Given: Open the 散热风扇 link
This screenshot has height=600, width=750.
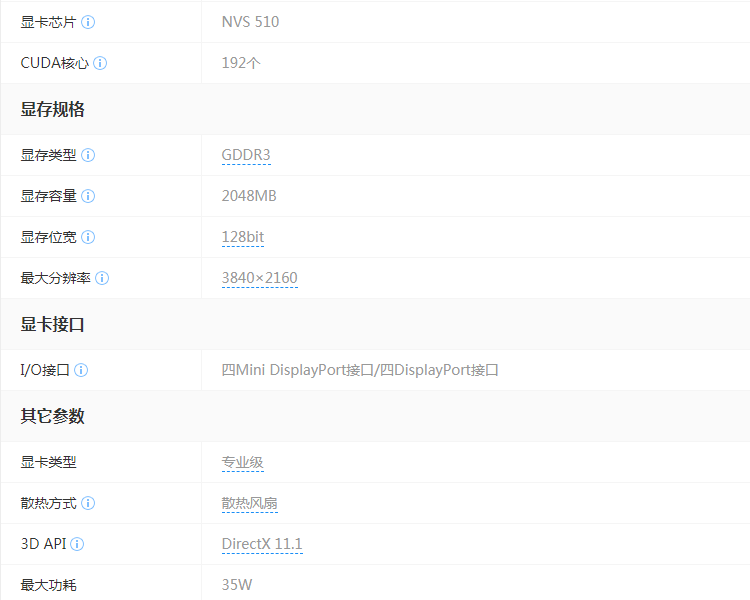Looking at the screenshot, I should click(x=250, y=503).
